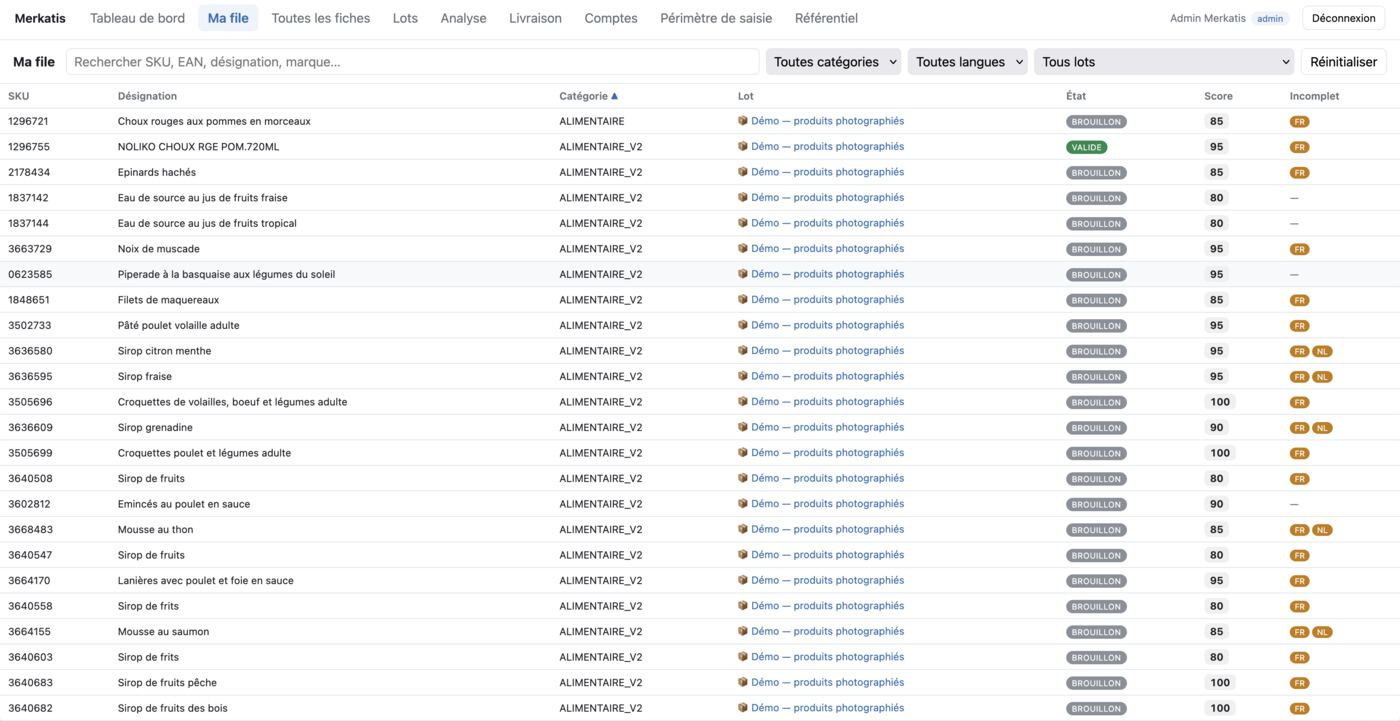Image resolution: width=1400 pixels, height=721 pixels.
Task: Click the Merkatis brand link
Action: click(40, 18)
